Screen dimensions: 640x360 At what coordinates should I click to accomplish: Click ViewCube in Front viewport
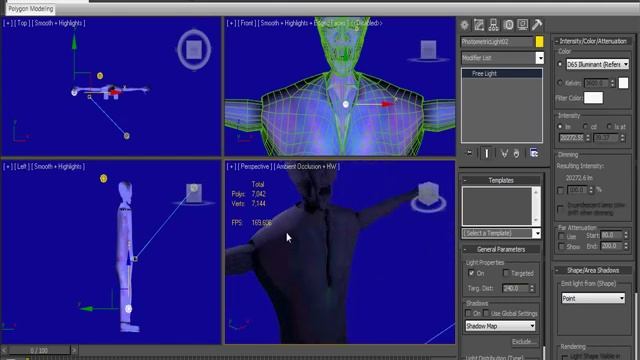pos(428,51)
